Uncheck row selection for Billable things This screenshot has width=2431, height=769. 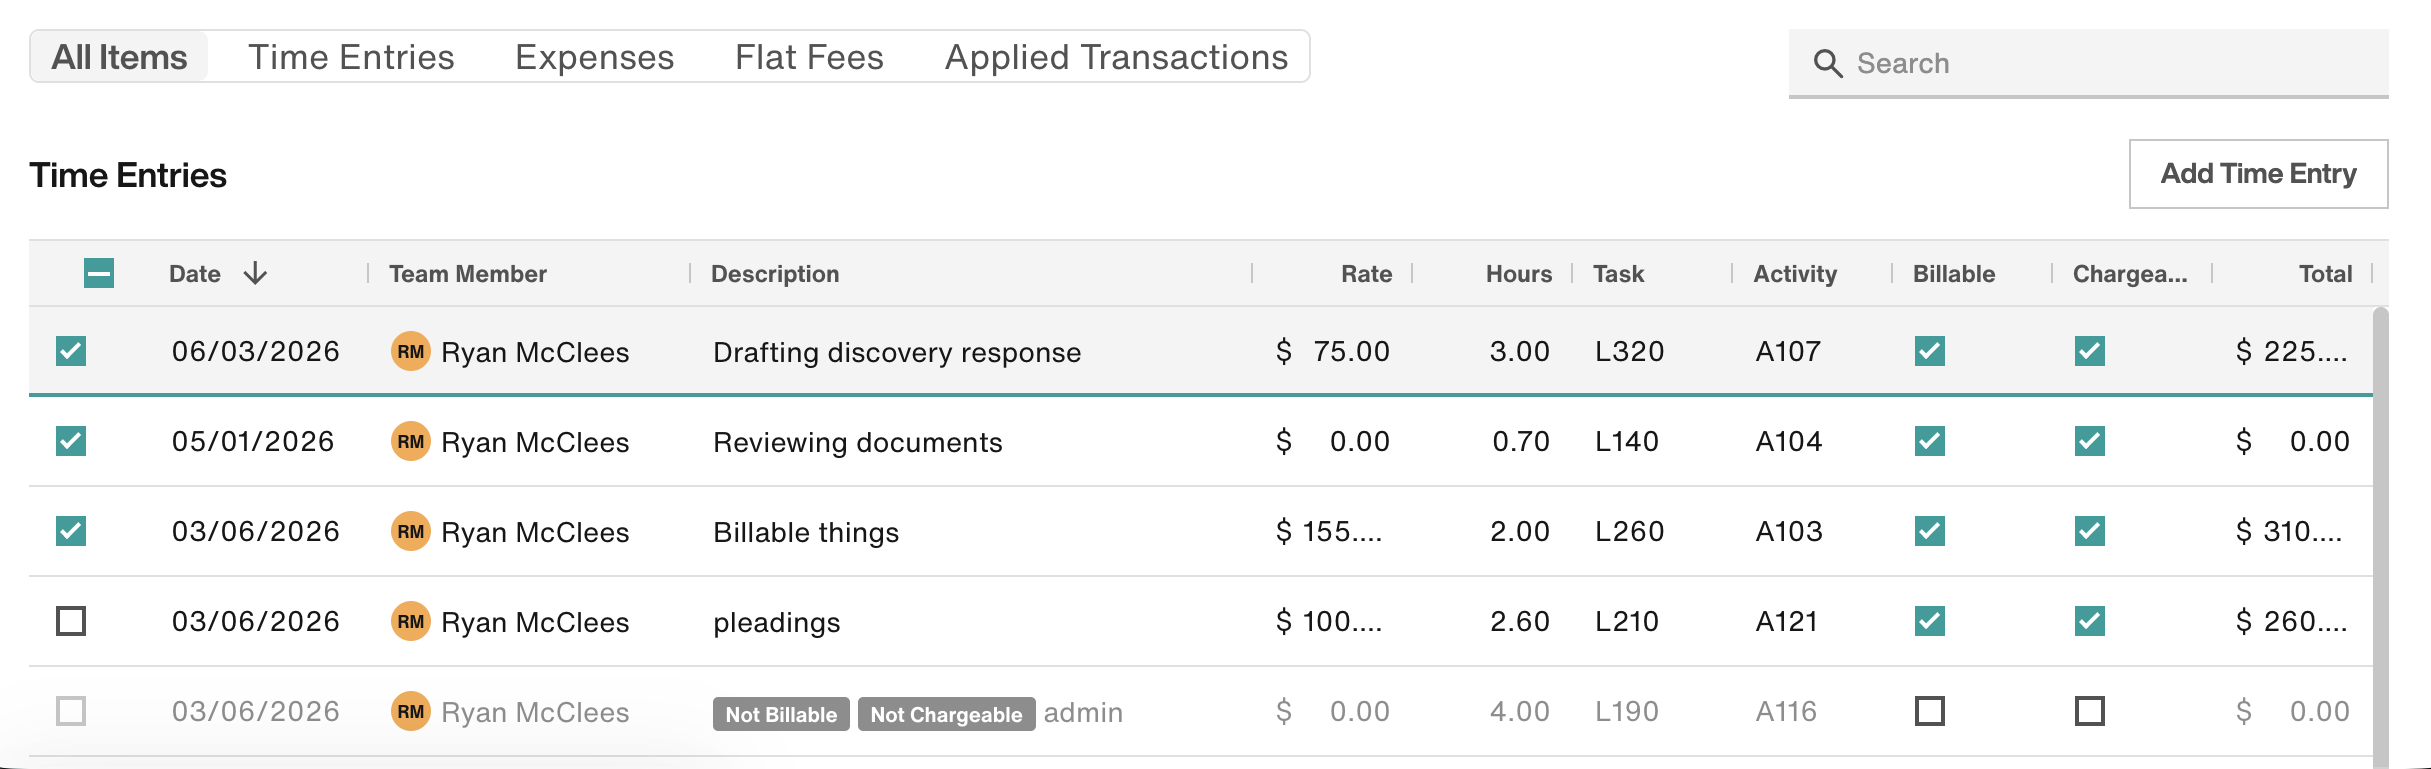tap(71, 531)
